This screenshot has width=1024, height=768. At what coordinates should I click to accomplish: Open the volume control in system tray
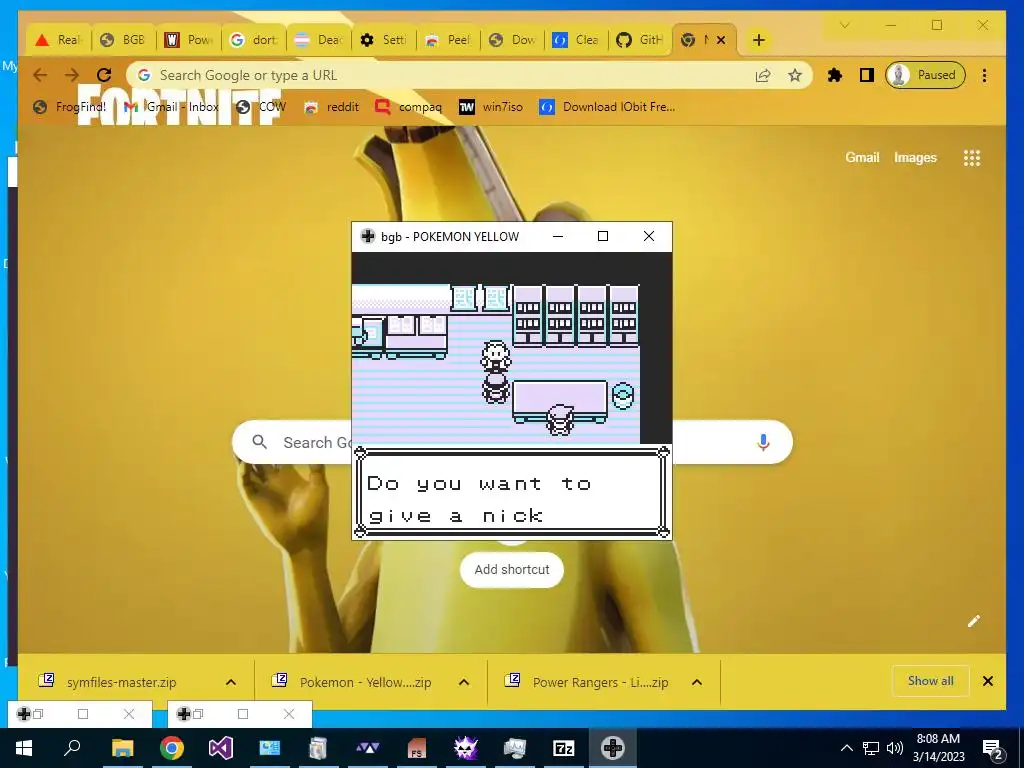[x=895, y=748]
